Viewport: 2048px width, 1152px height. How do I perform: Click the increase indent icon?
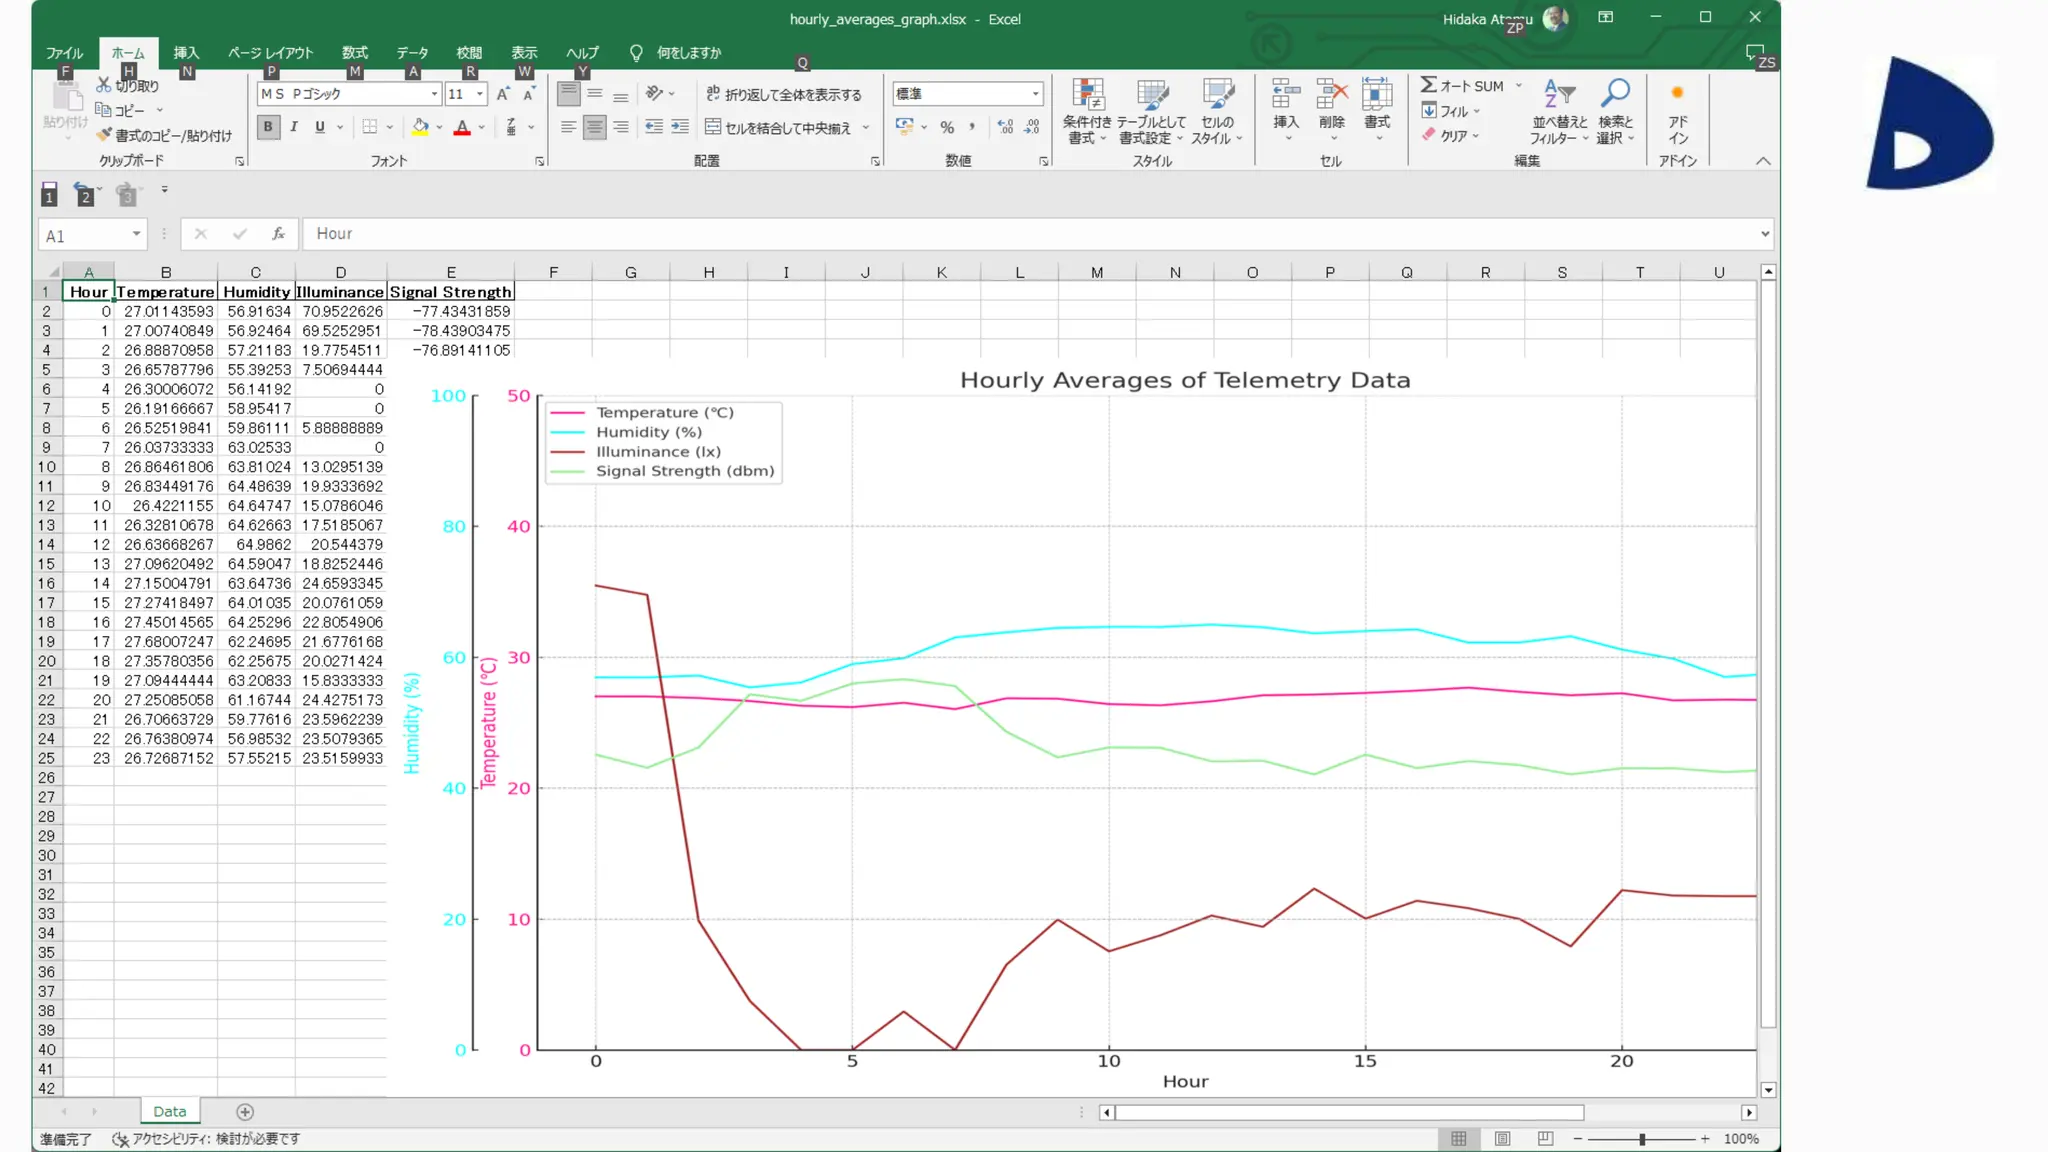coord(680,127)
